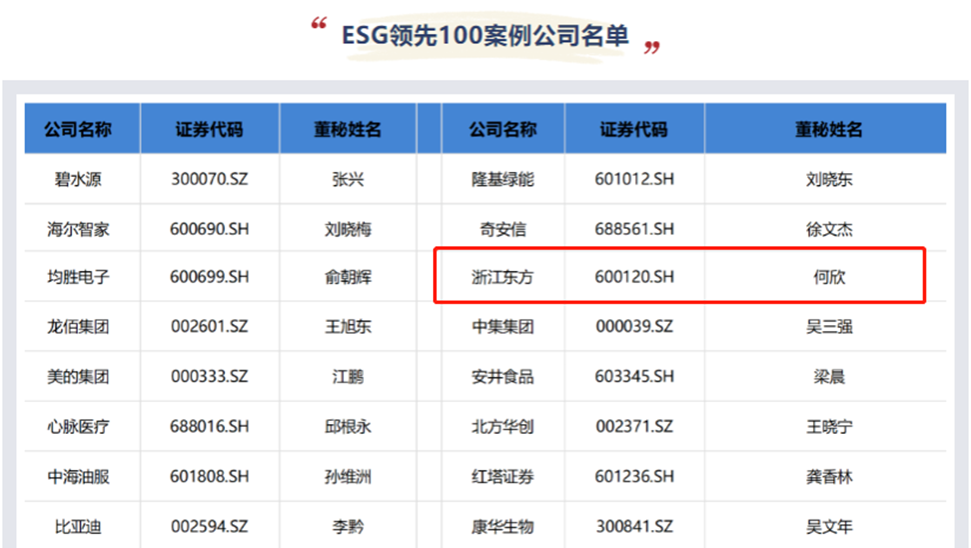Screen dimensions: 971x548
Task: Click secretary name '刘晓东'
Action: tap(829, 180)
